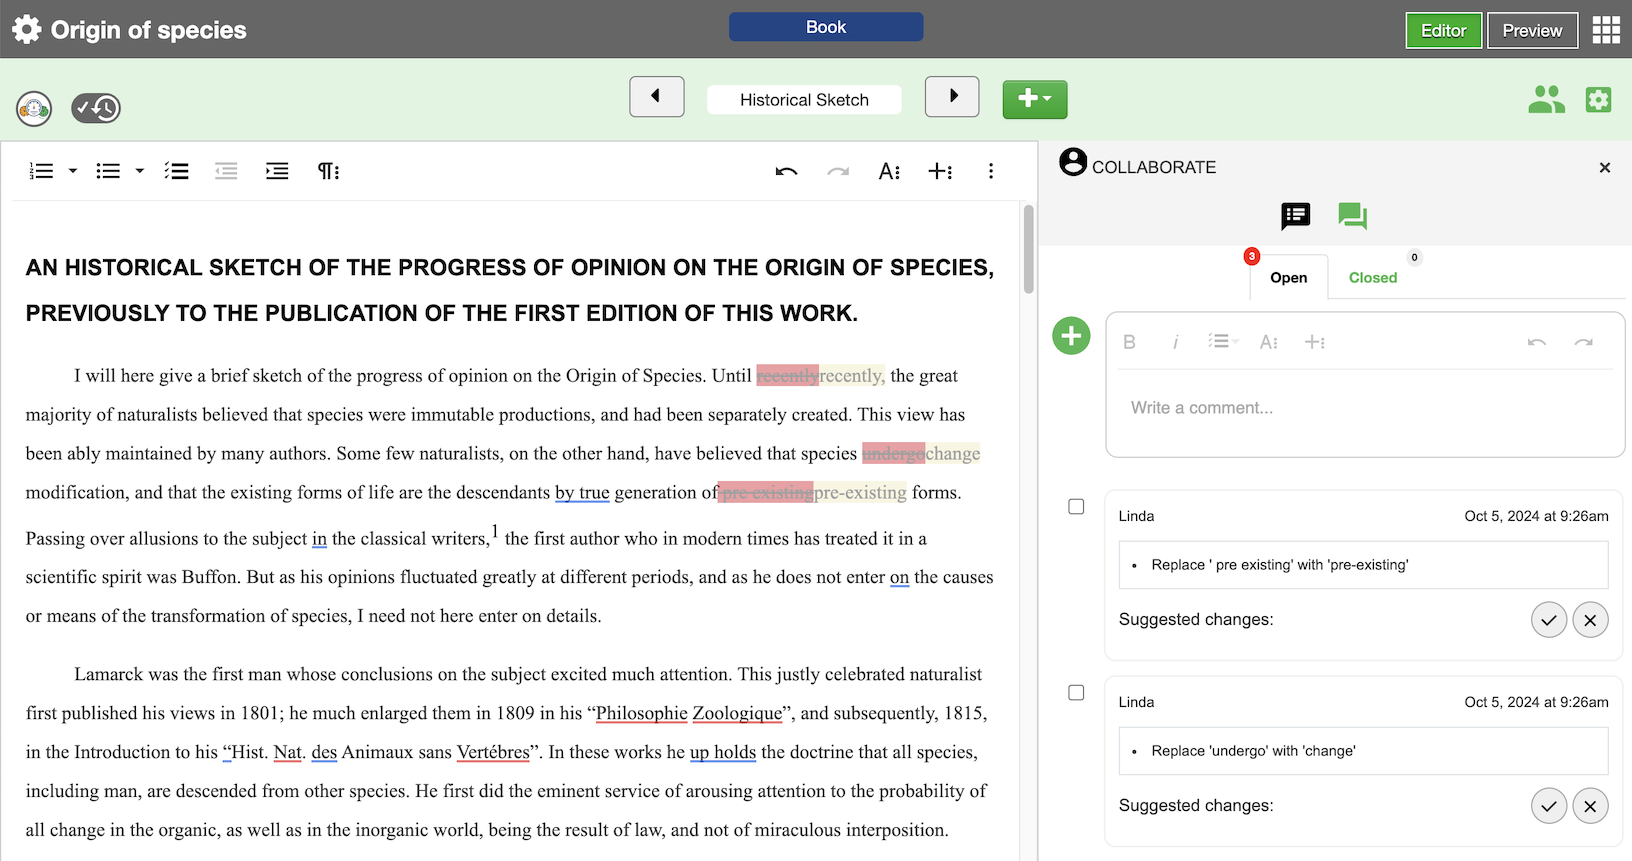Click the green add comment plus button
This screenshot has width=1632, height=861.
(x=1071, y=336)
